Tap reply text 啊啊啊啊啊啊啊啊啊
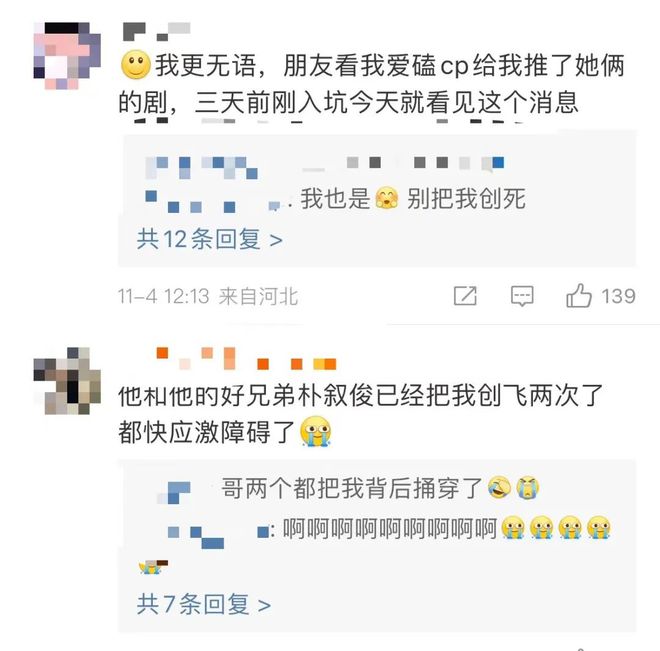 390,528
